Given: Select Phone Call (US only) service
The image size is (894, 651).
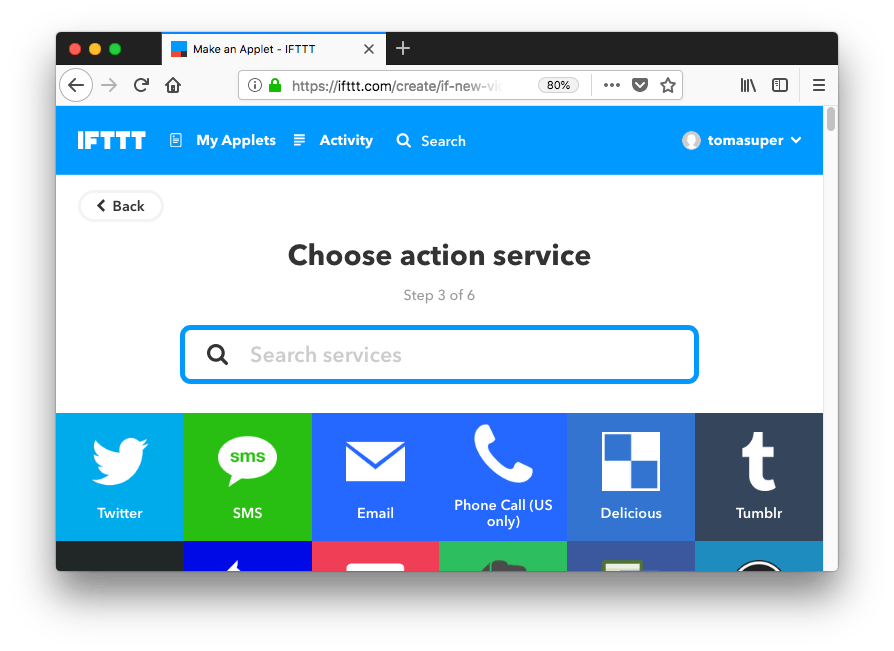Looking at the screenshot, I should tap(503, 477).
